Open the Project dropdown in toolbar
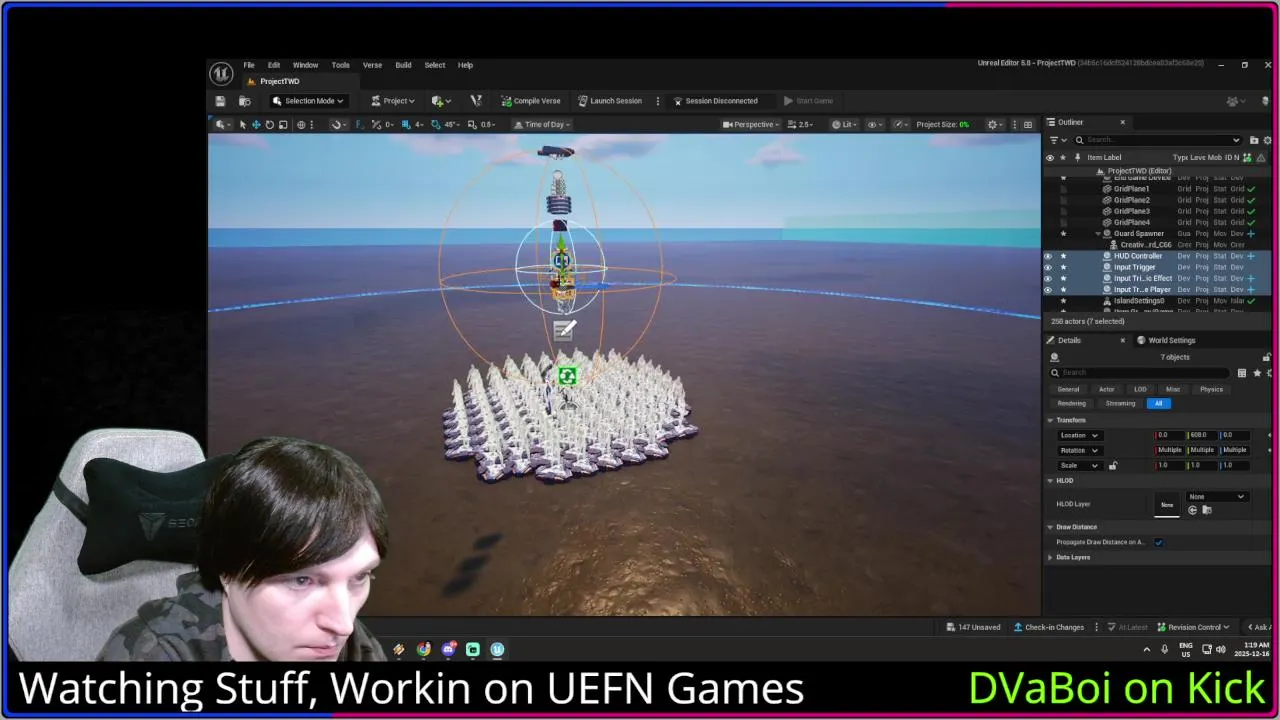 [x=391, y=101]
